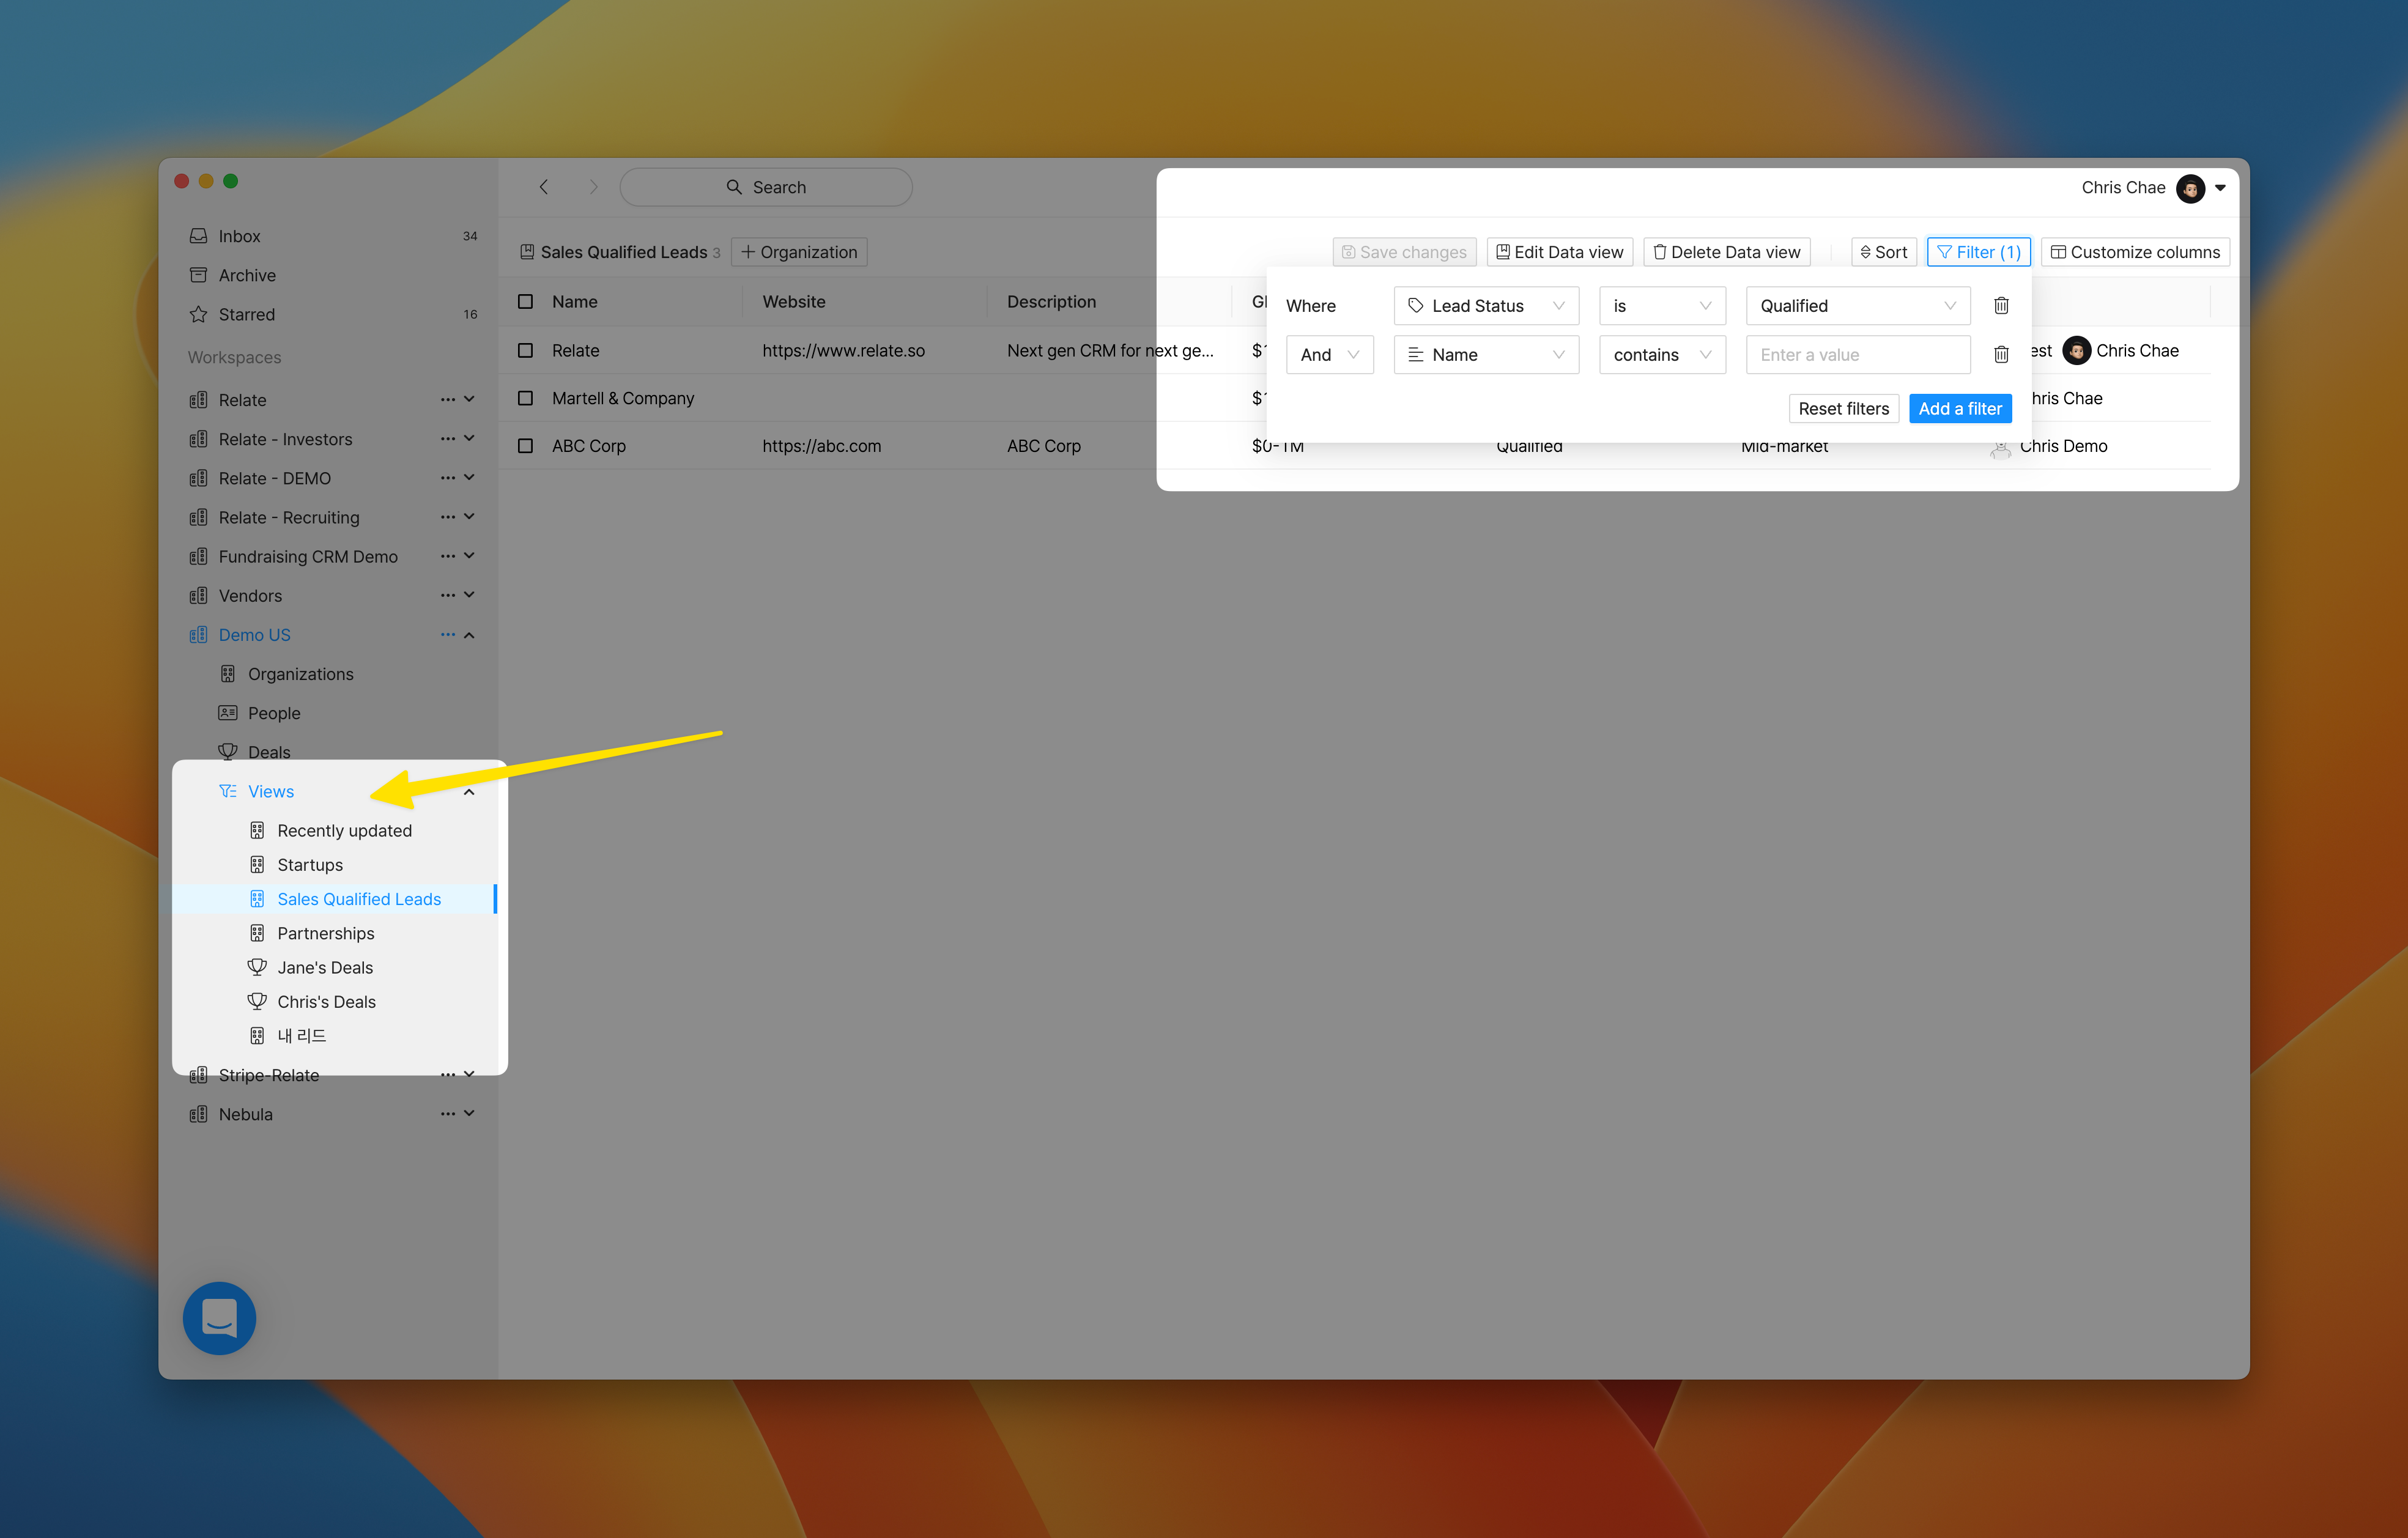Screen dimensions: 2408x1538
Task: Click Archive box icon in sidebar
Action: point(198,275)
